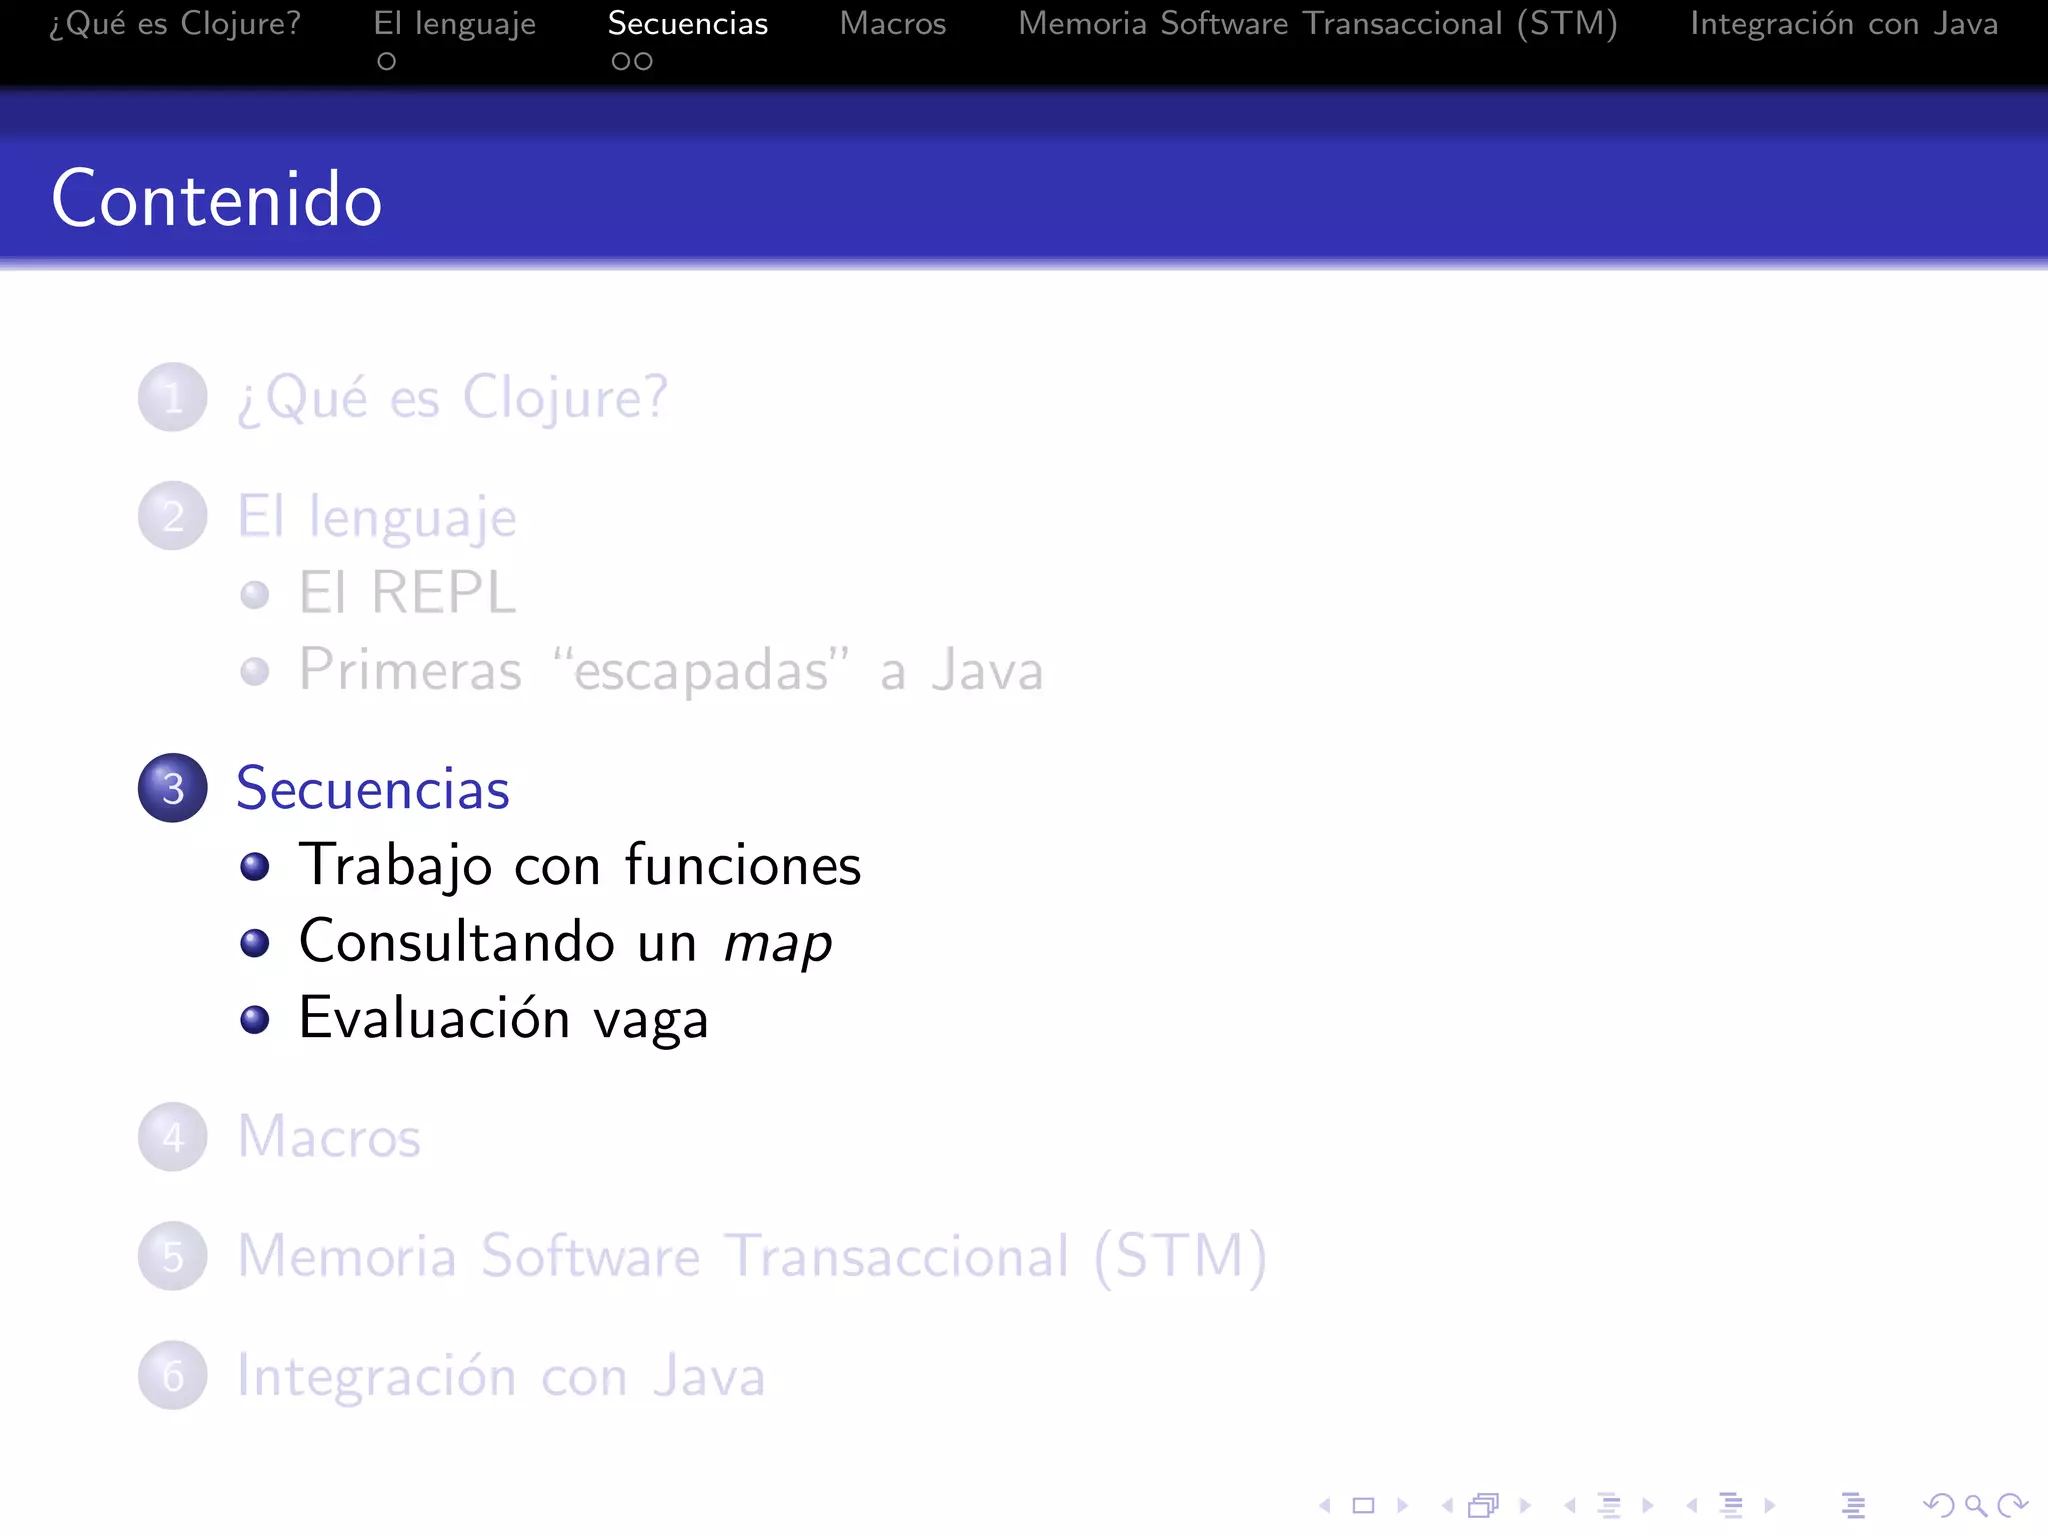Jump to 'Evaluación vaga' subsection
2048x1536 pixels.
[504, 1019]
